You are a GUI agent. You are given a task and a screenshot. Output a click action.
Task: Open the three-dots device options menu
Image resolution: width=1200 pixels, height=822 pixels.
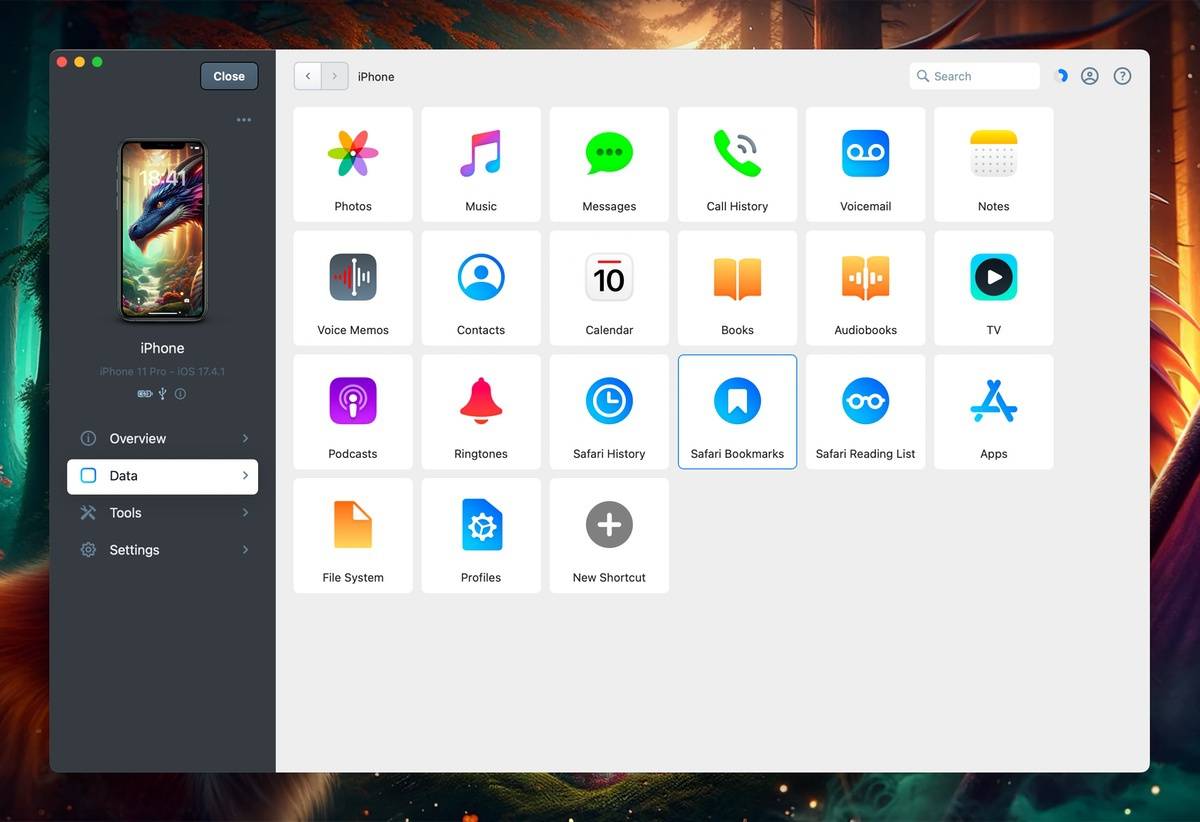(x=244, y=120)
